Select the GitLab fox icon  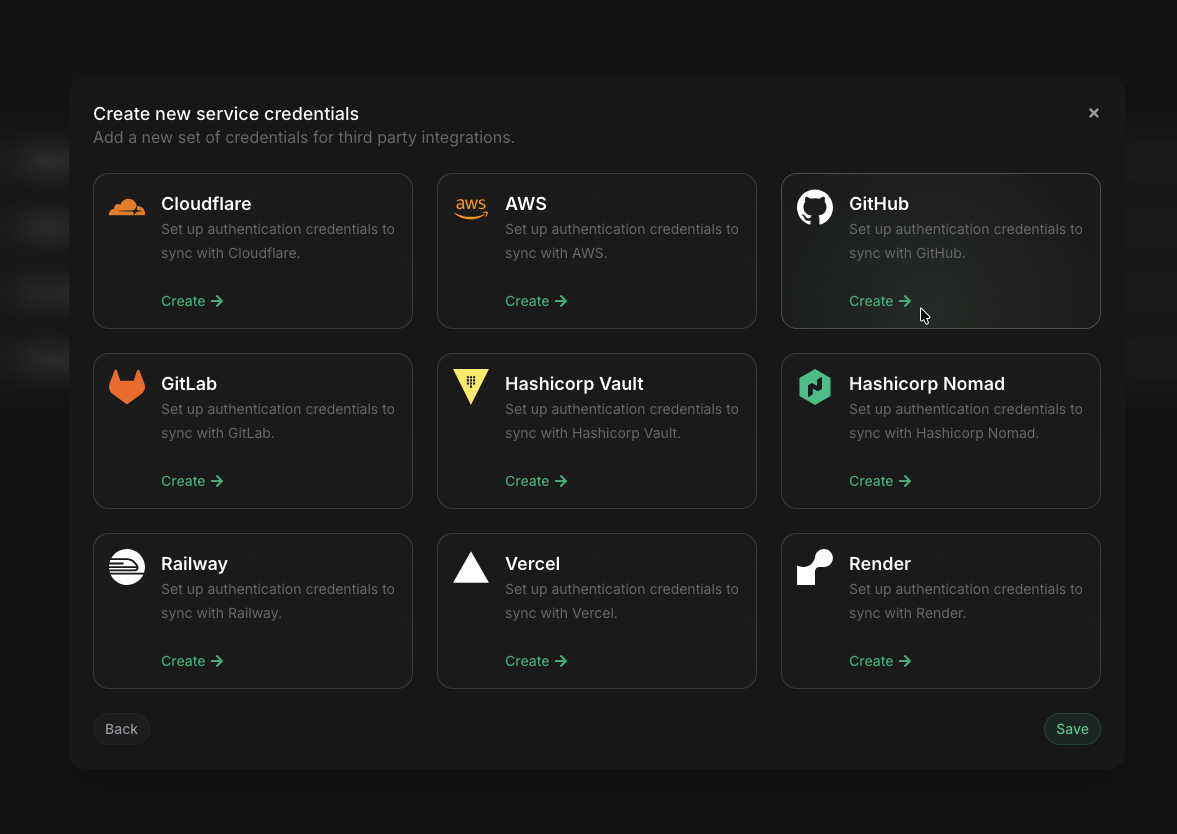point(126,386)
